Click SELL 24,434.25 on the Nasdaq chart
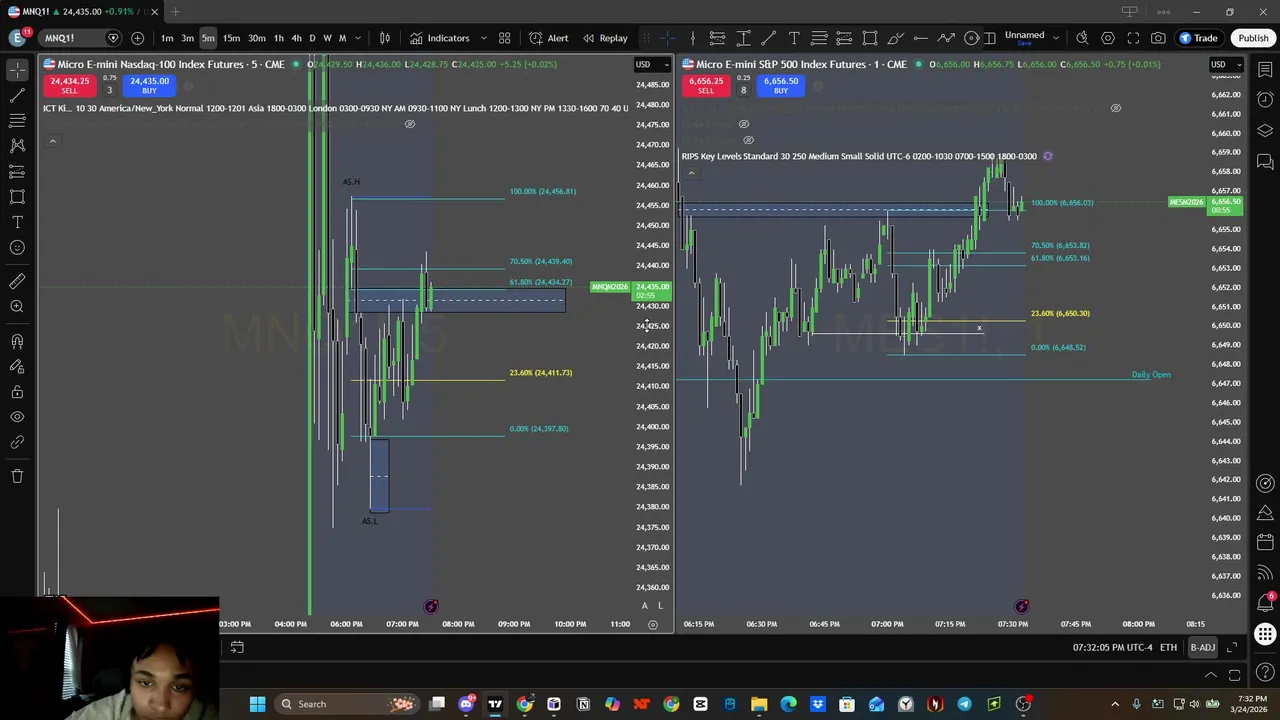The width and height of the screenshot is (1280, 720). [69, 85]
